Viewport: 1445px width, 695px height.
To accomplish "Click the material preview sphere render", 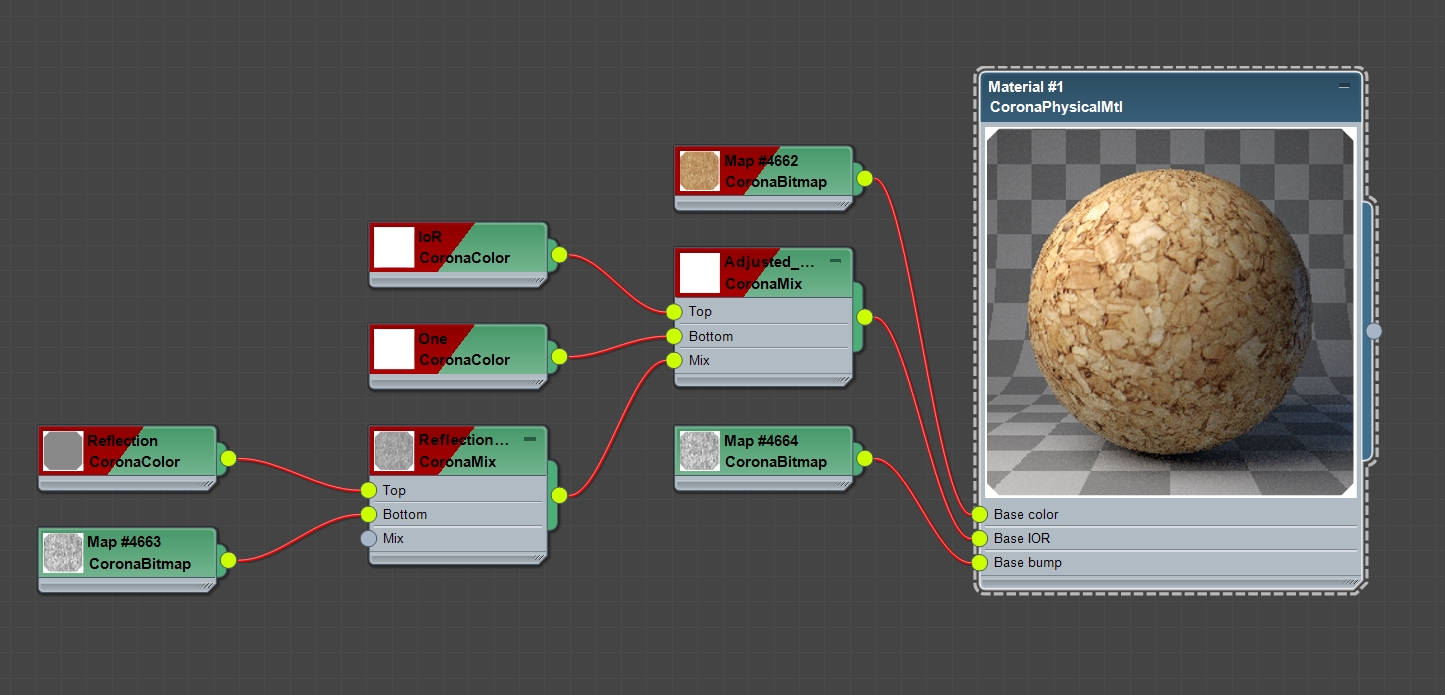I will (1170, 310).
